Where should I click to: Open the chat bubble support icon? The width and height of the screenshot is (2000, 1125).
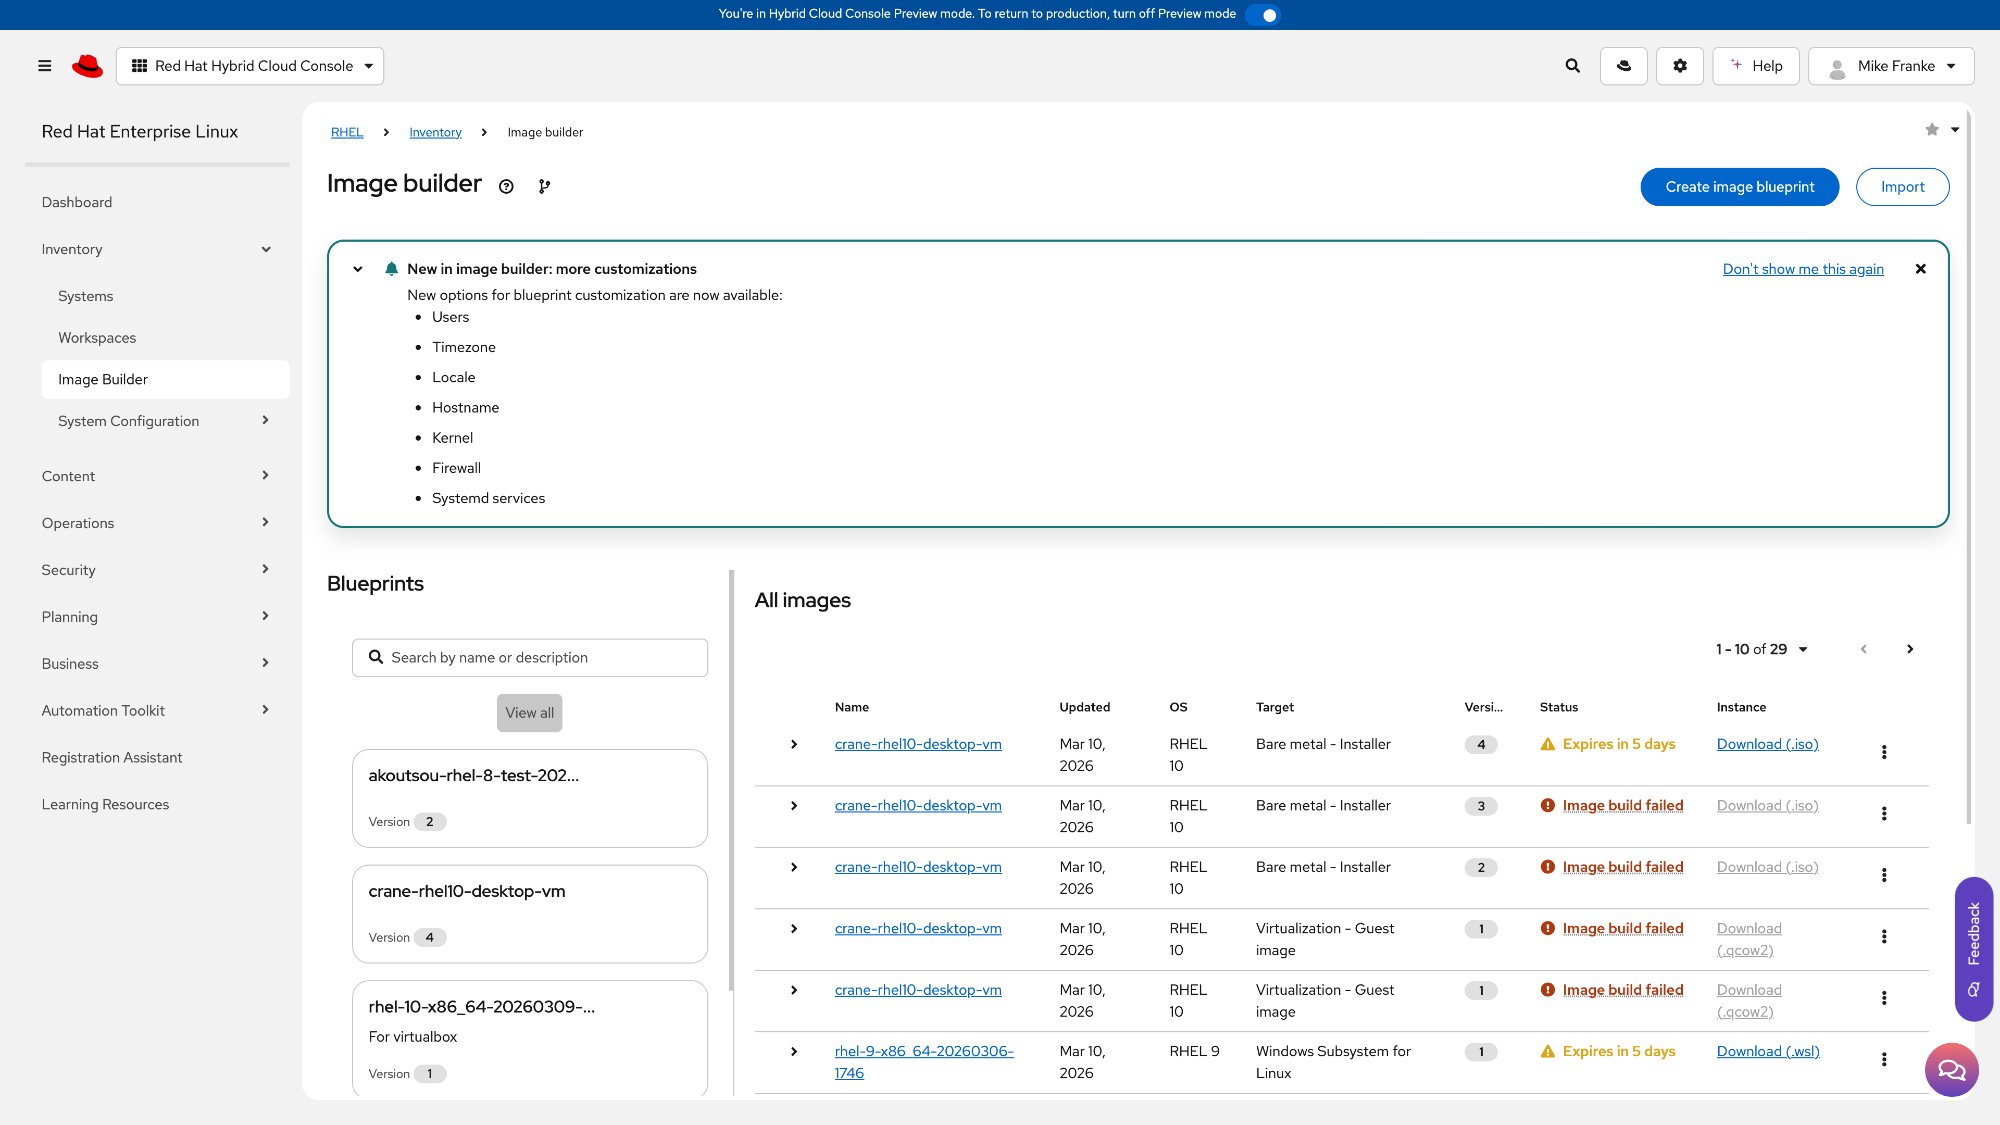[x=1951, y=1070]
